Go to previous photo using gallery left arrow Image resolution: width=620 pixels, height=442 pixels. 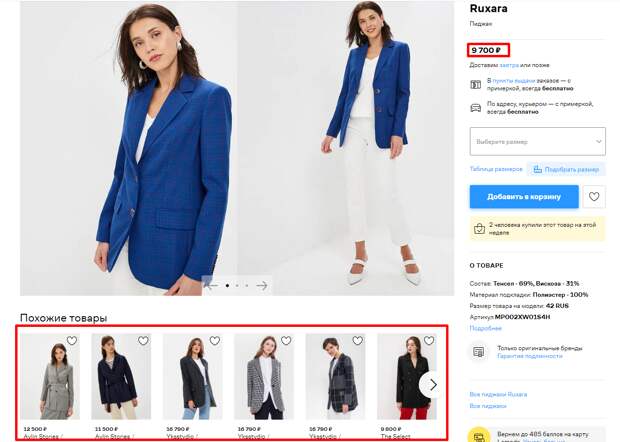pos(212,285)
